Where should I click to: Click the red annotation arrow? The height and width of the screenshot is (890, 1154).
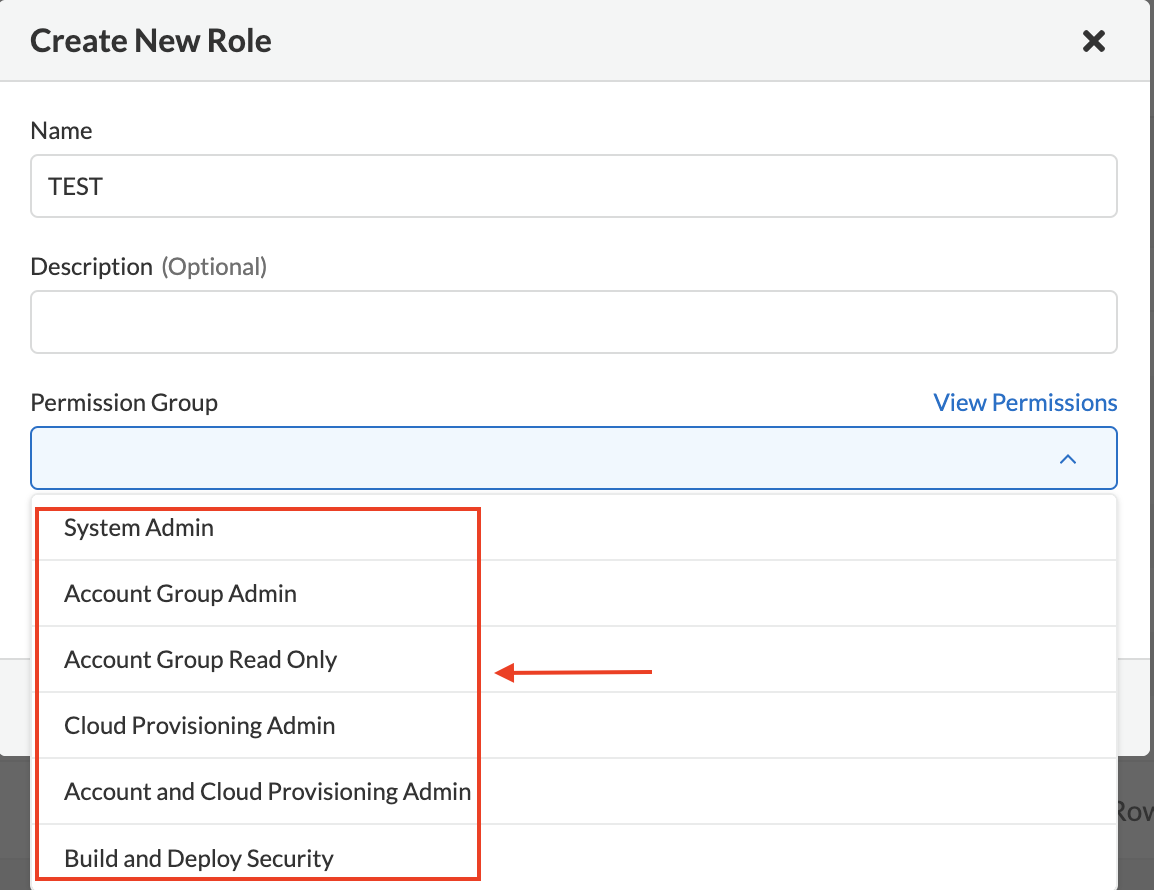click(x=575, y=673)
